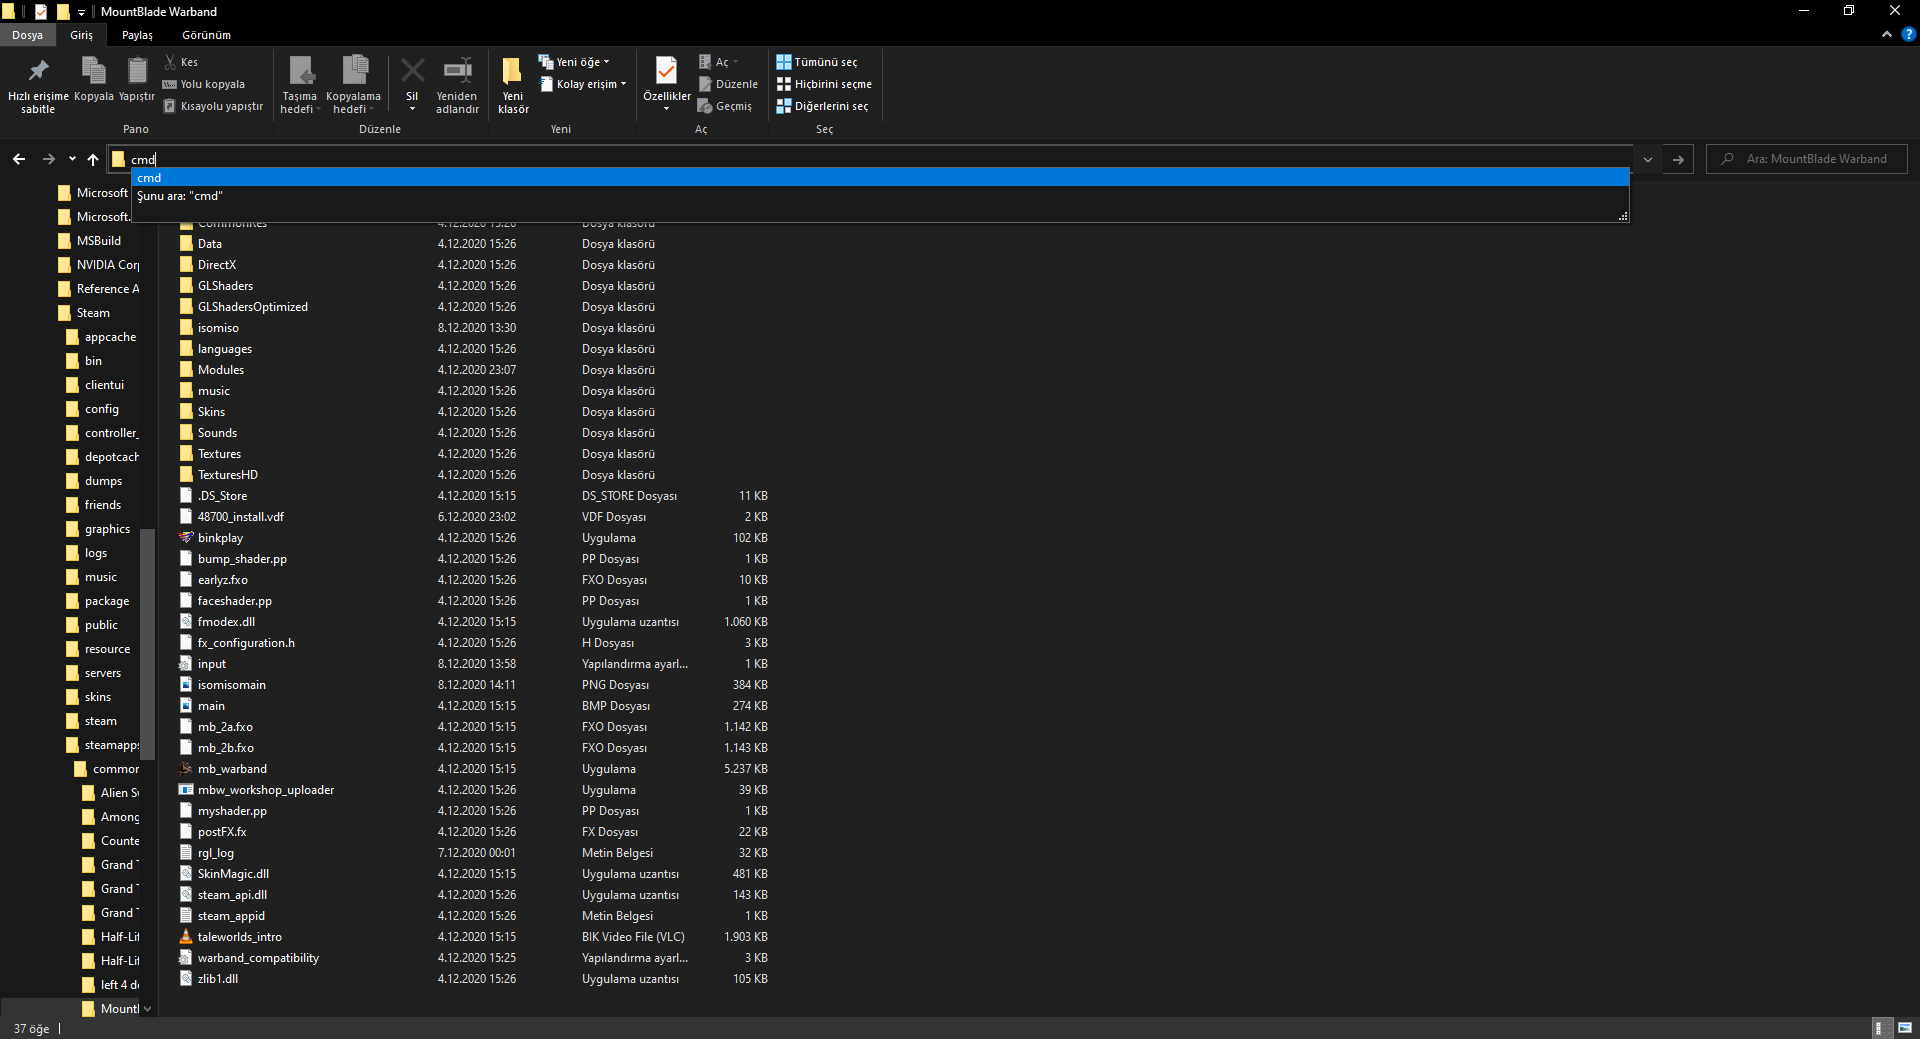The width and height of the screenshot is (1920, 1039).
Task: Open the Dosya menu tab
Action: tap(28, 35)
